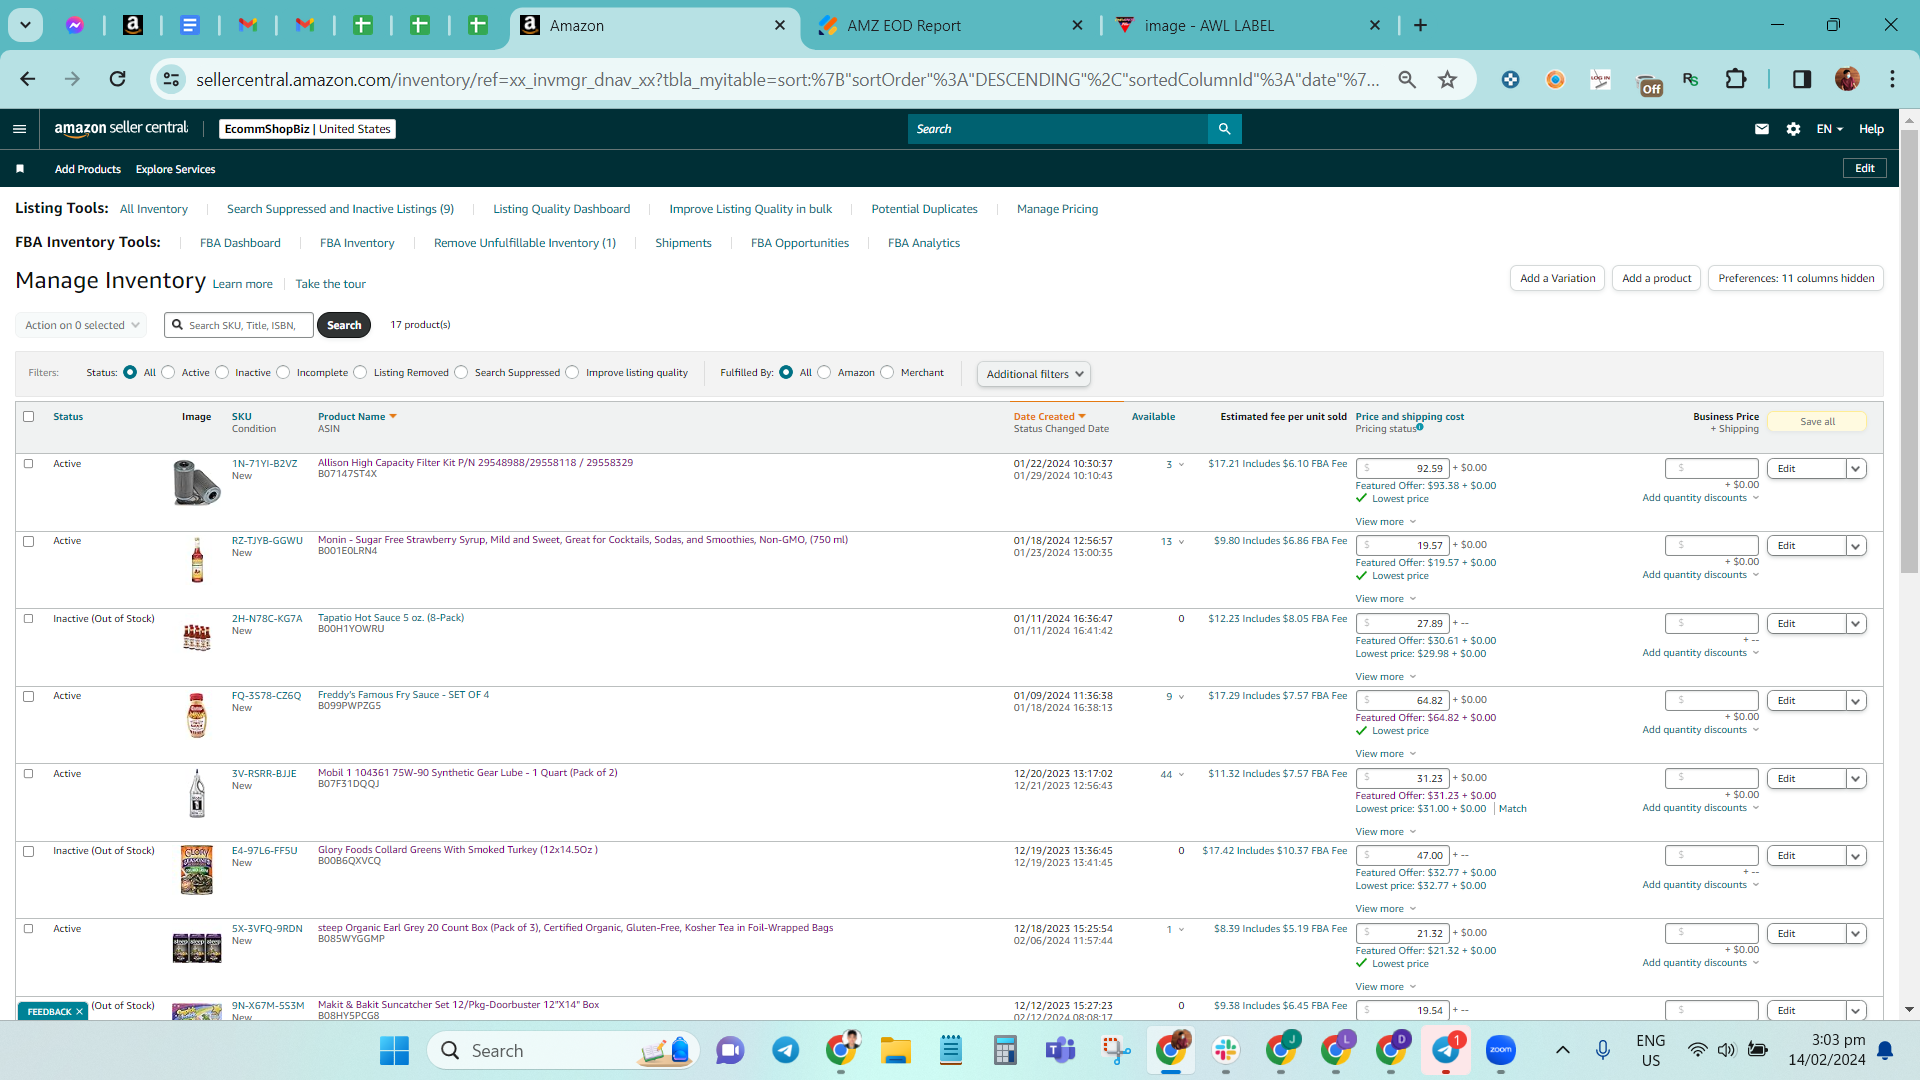Open the Chrome three-dot menu
Screen dimensions: 1920x1080
(1892, 79)
